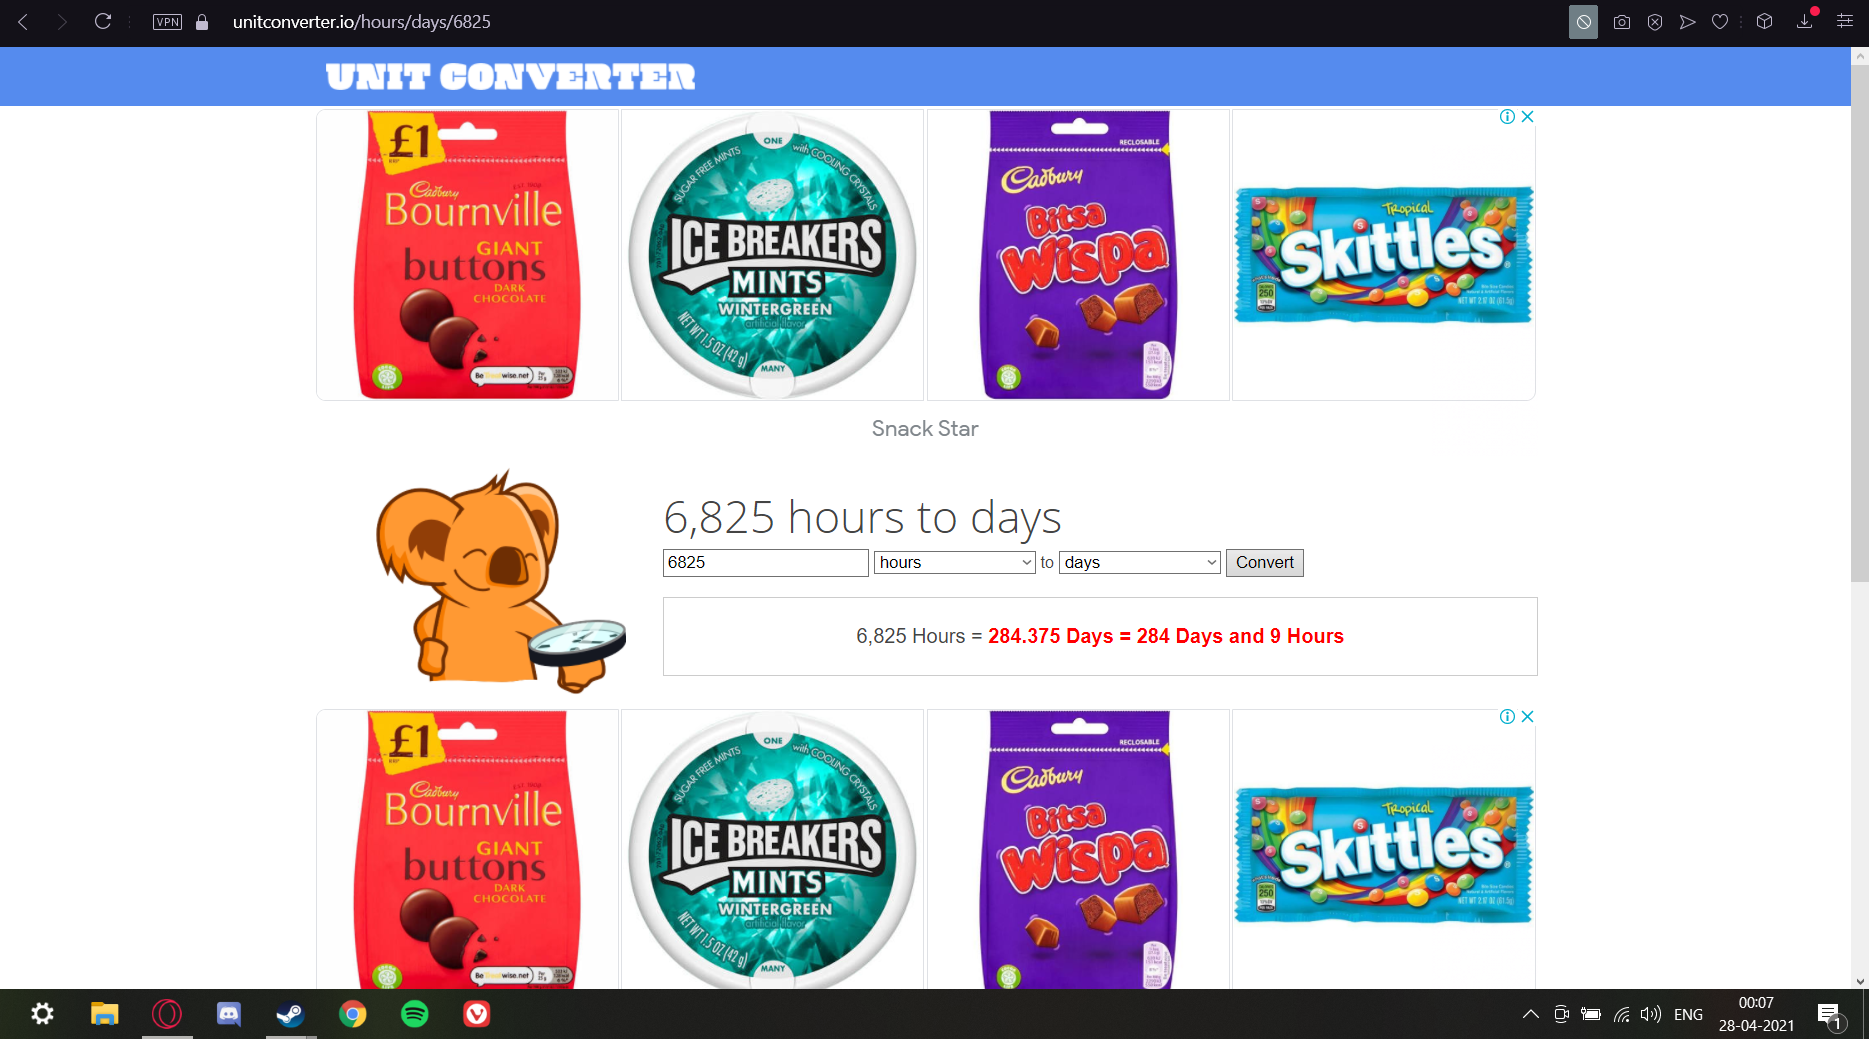Open Spotify from the taskbar
Viewport: 1869px width, 1039px height.
coord(415,1014)
